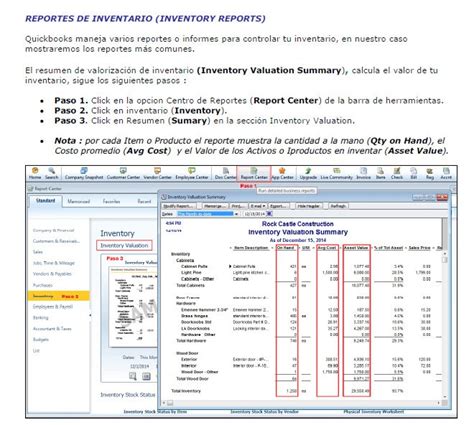Open the App Center toolbar icon
Viewport: 474px width, 425px height.
(x=282, y=173)
